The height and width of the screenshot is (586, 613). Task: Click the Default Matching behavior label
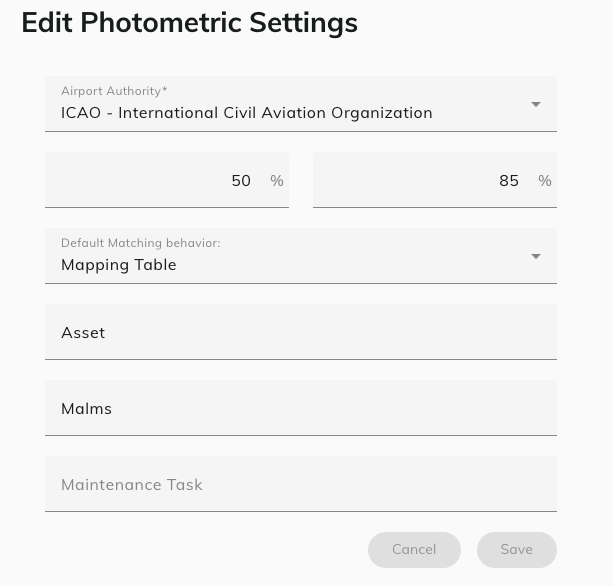[140, 243]
